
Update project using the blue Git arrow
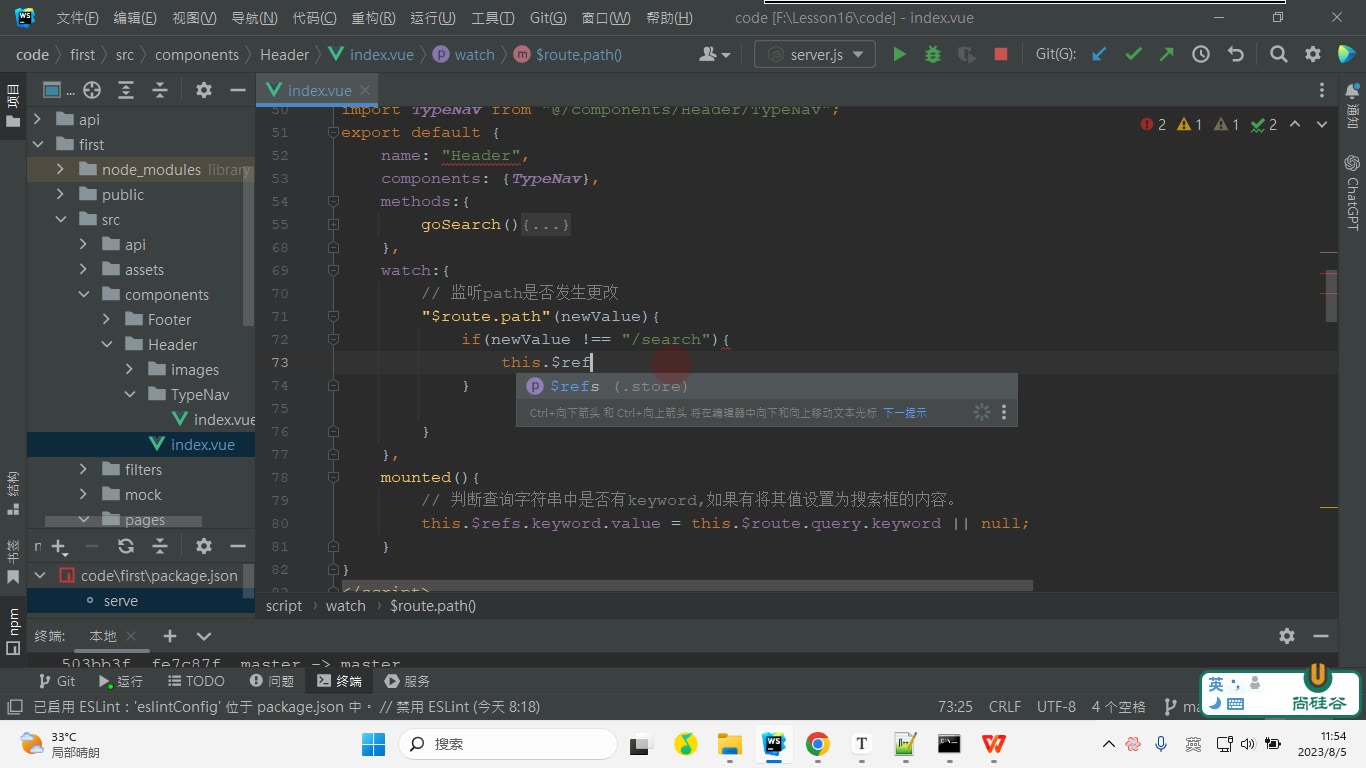click(1099, 55)
